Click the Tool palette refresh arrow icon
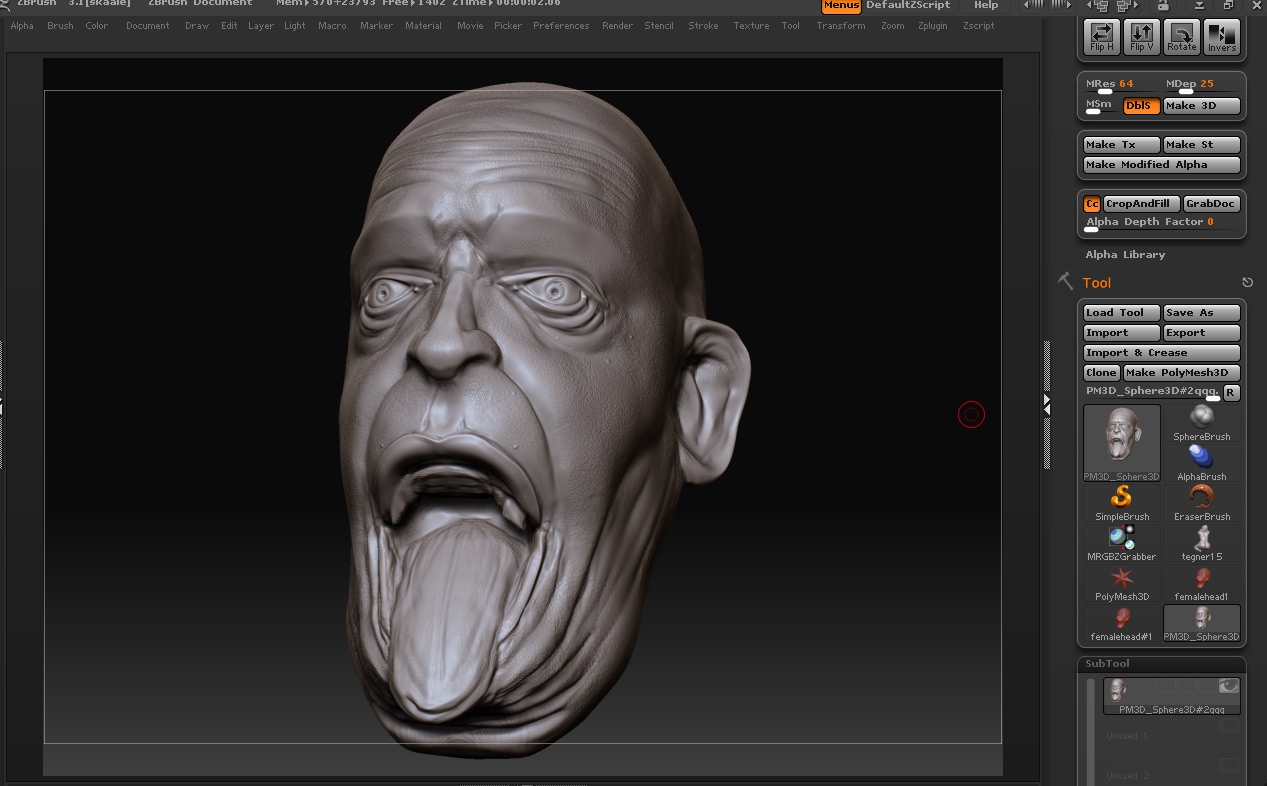1267x786 pixels. (x=1247, y=283)
